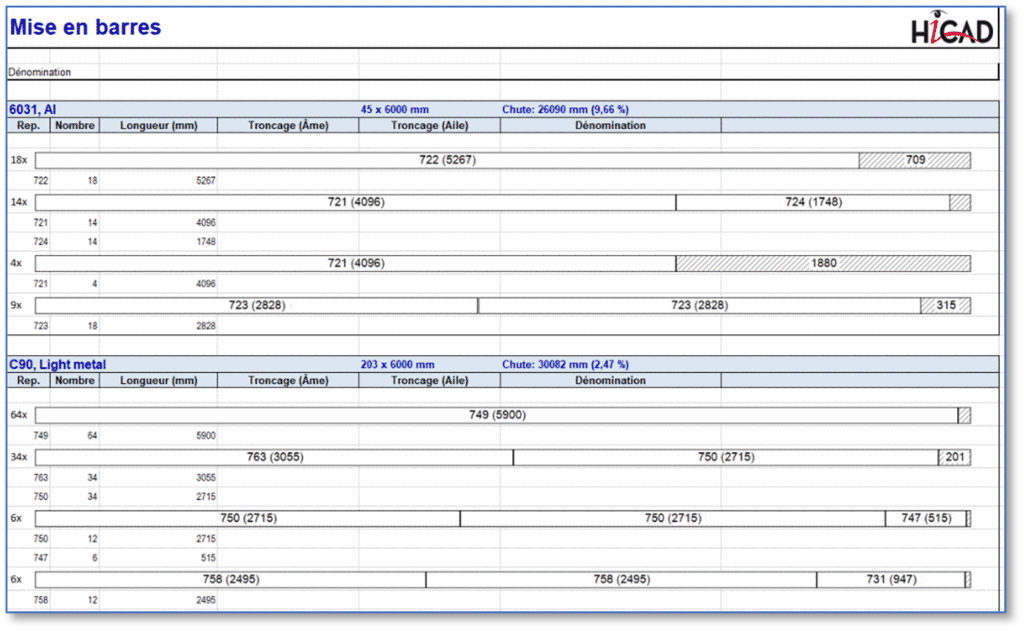Image resolution: width=1024 pixels, height=631 pixels.
Task: Click the '18x' bar count label
Action: tap(19, 160)
